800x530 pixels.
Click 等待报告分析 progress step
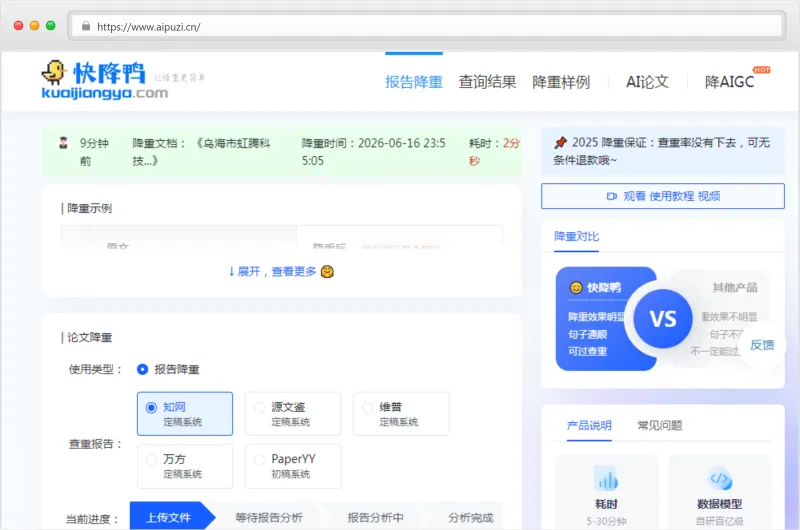click(x=269, y=518)
